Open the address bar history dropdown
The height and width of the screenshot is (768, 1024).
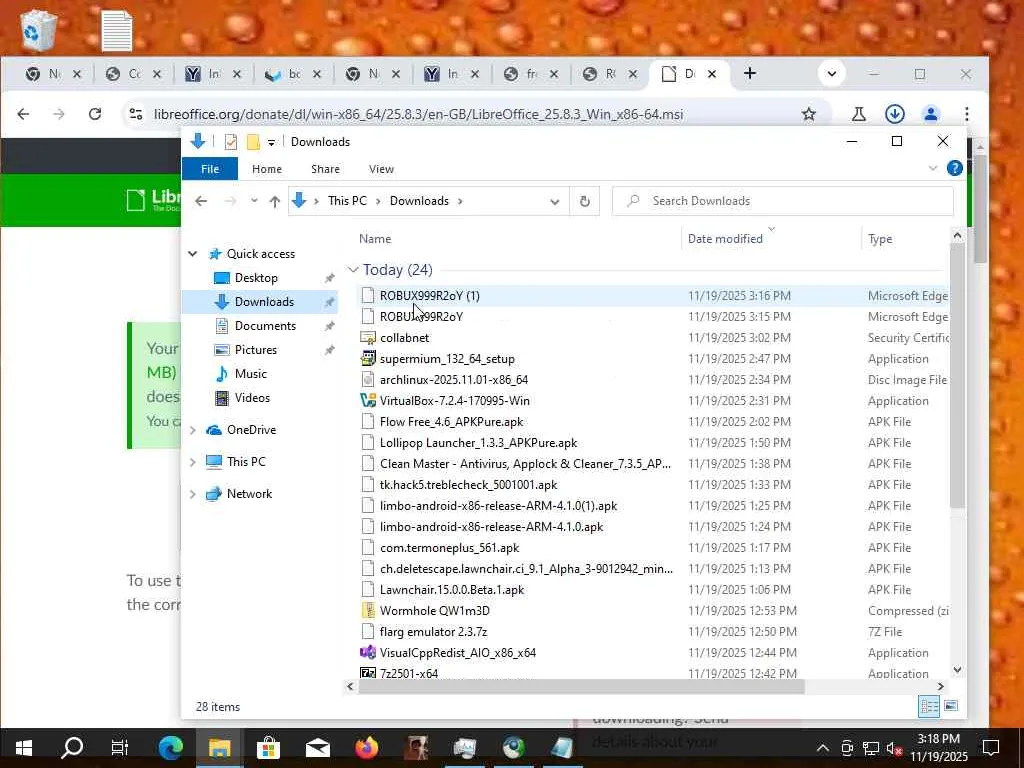click(x=554, y=201)
